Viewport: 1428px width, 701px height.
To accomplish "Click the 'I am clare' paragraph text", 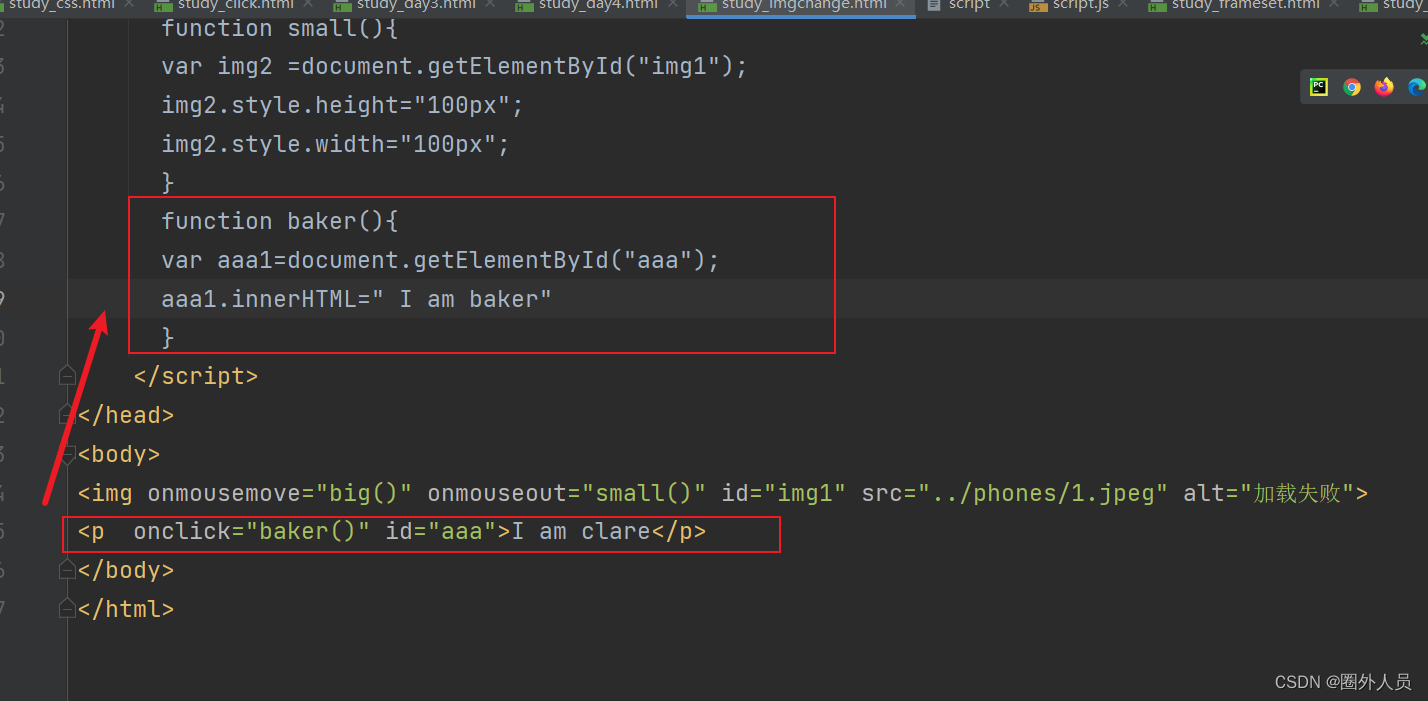I will point(581,532).
